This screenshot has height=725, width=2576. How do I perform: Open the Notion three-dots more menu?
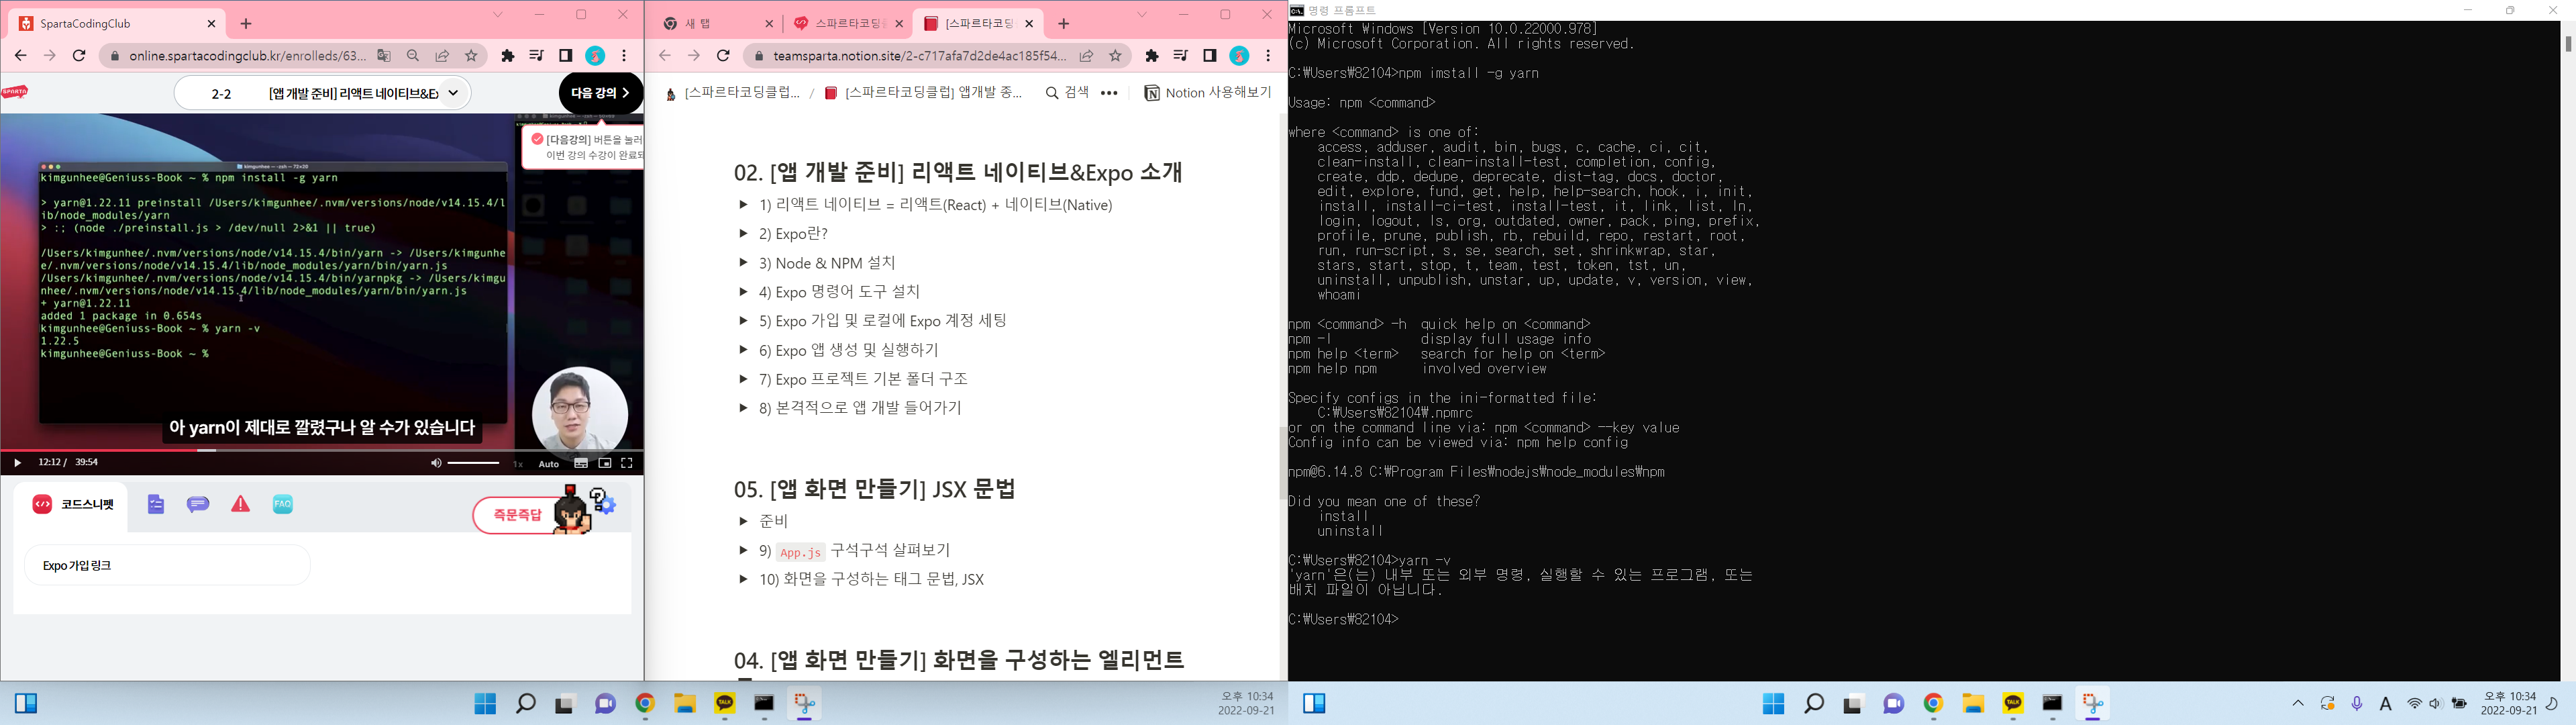[x=1109, y=93]
